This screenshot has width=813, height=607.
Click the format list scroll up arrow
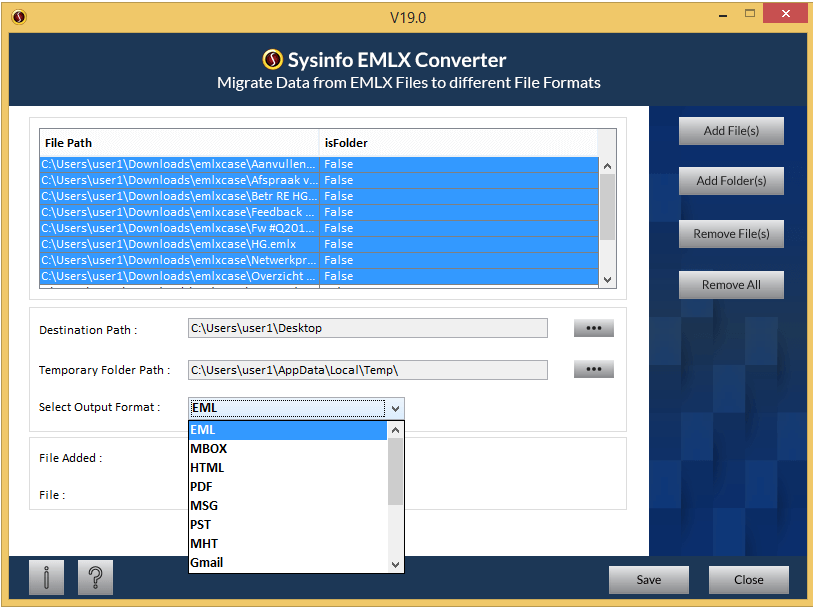[x=396, y=430]
